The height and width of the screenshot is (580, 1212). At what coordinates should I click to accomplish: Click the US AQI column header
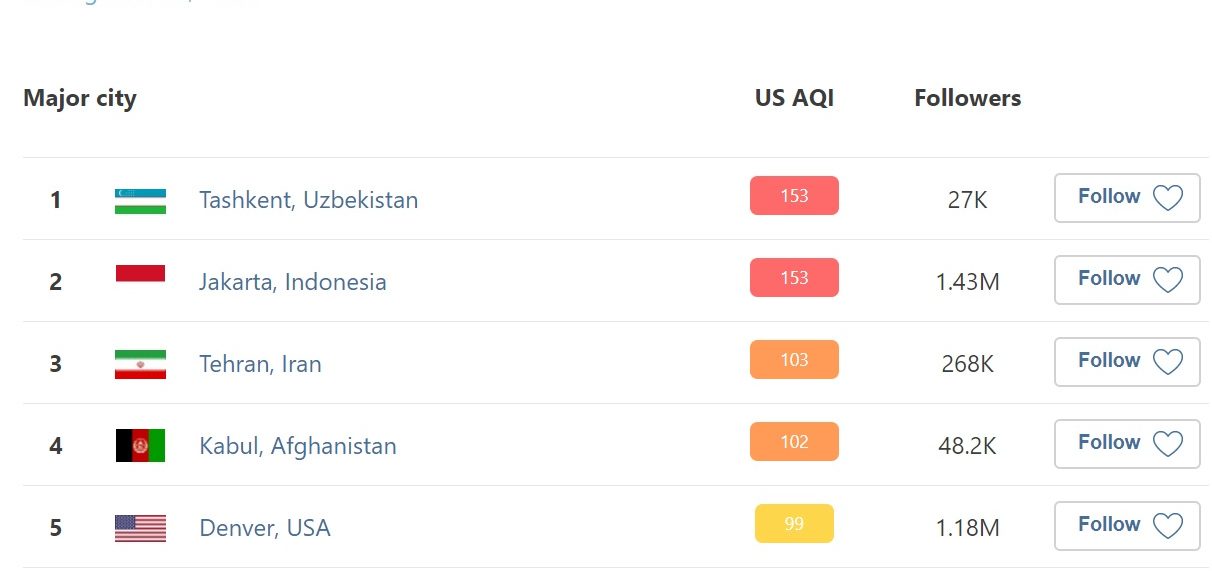point(794,98)
